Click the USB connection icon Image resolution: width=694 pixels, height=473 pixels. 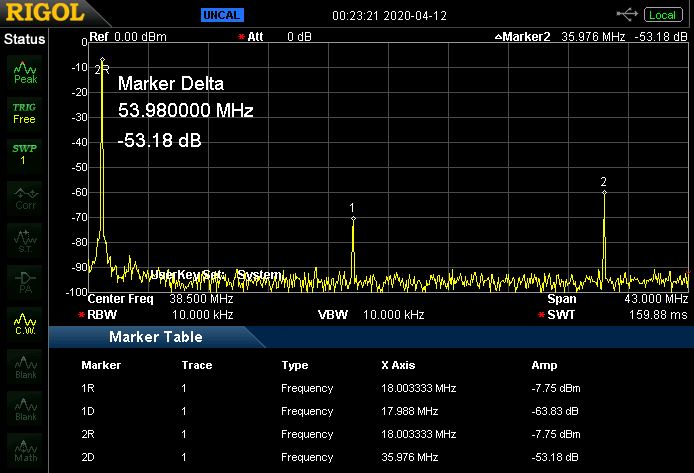pyautogui.click(x=627, y=15)
